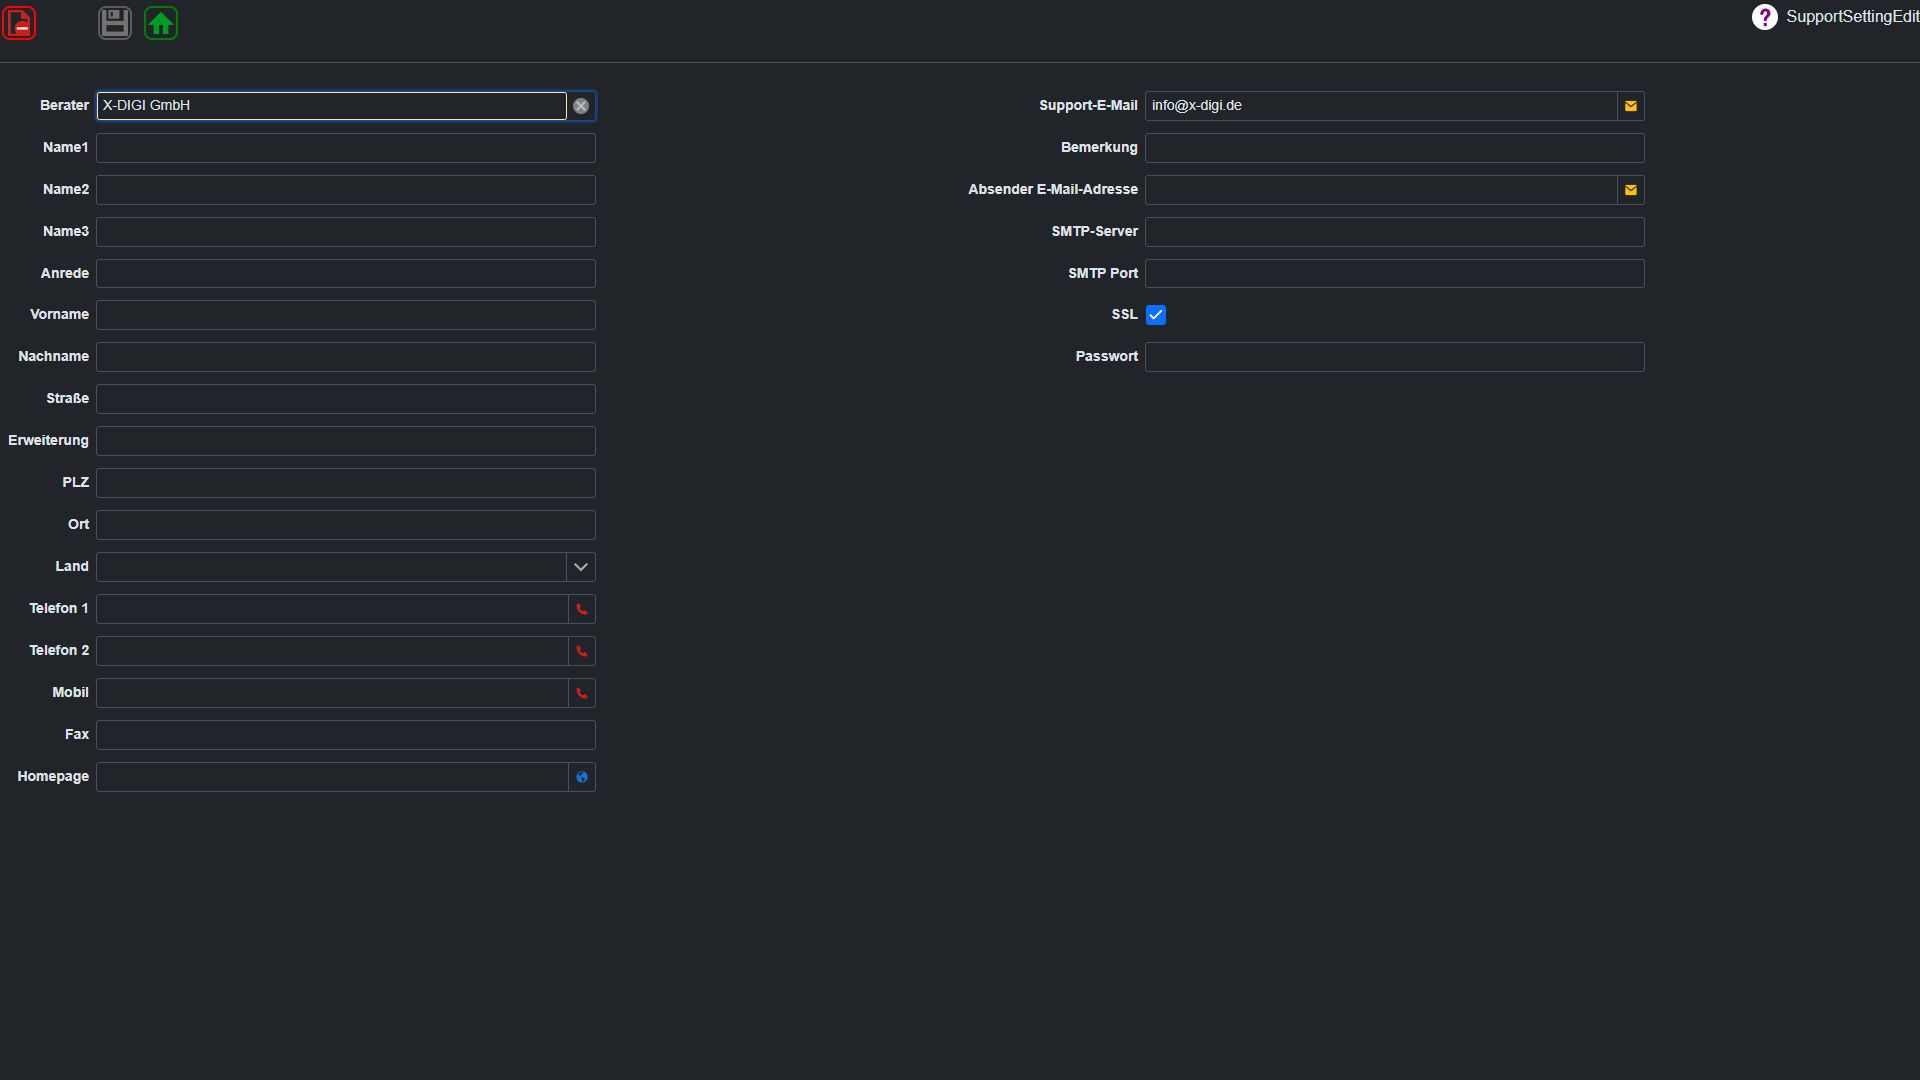Focus the Name2 input field

pos(346,190)
